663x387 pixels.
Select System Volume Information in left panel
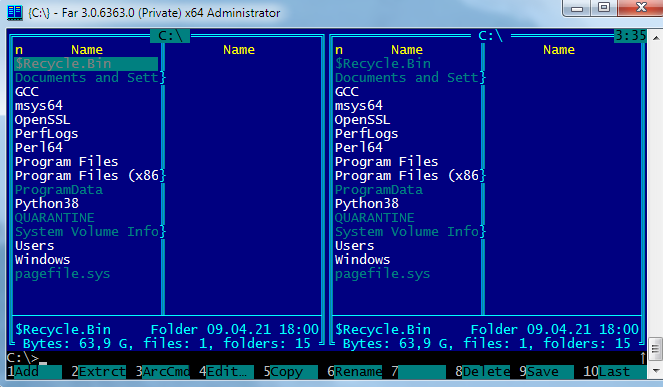(88, 232)
